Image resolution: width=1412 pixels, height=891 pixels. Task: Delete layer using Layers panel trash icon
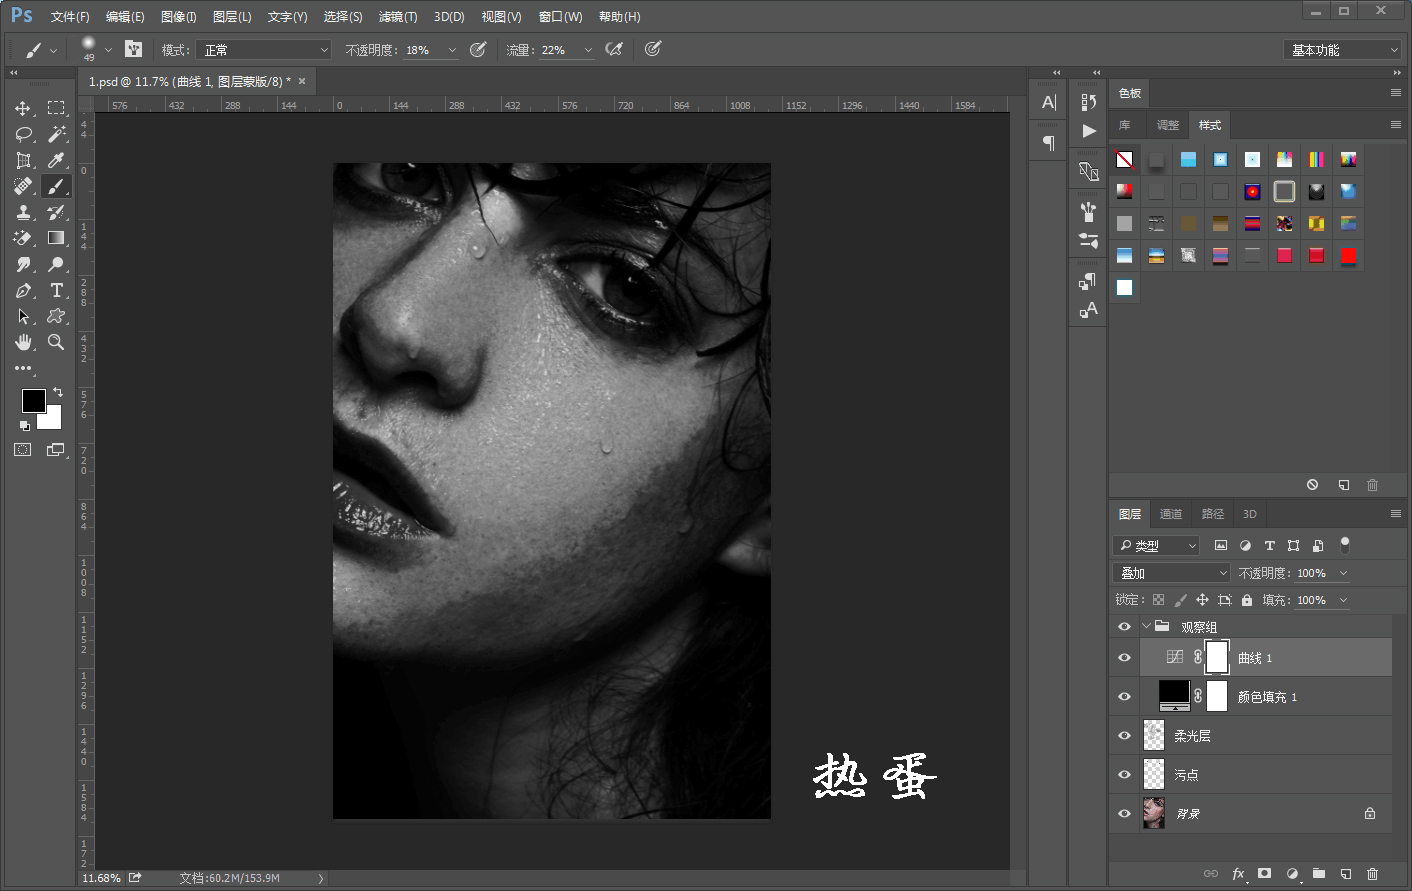pyautogui.click(x=1372, y=873)
